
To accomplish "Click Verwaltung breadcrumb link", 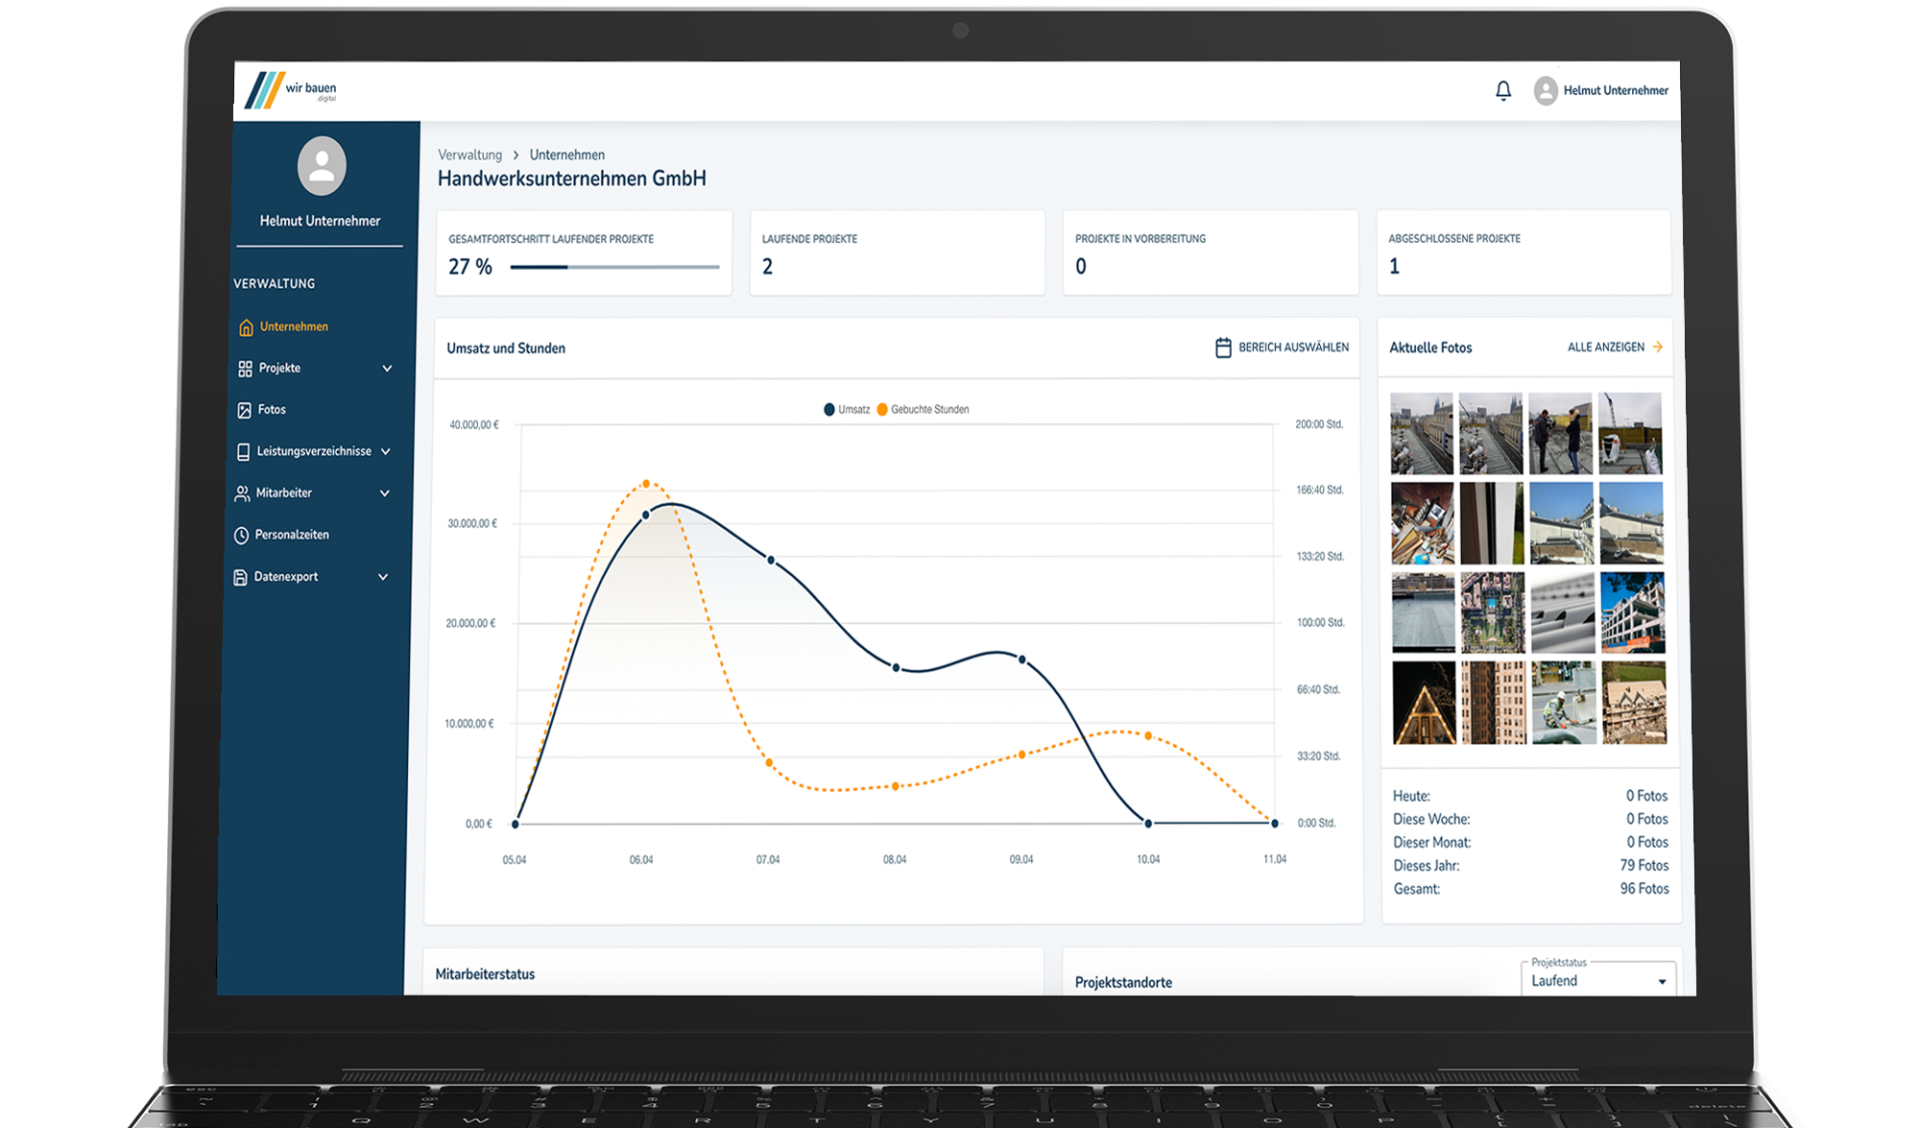I will [x=470, y=155].
